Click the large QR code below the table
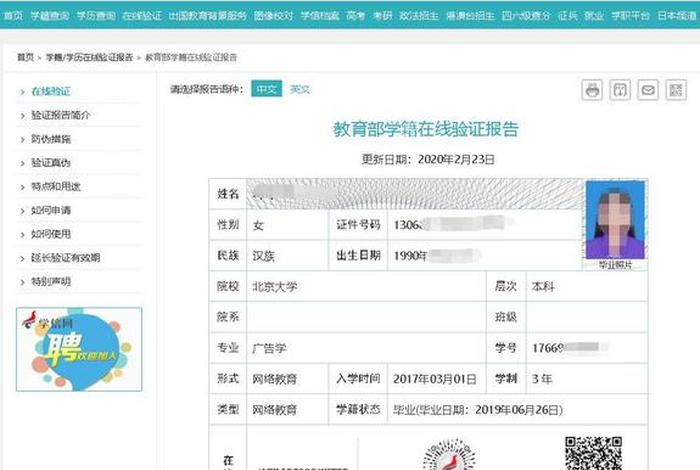 (593, 453)
